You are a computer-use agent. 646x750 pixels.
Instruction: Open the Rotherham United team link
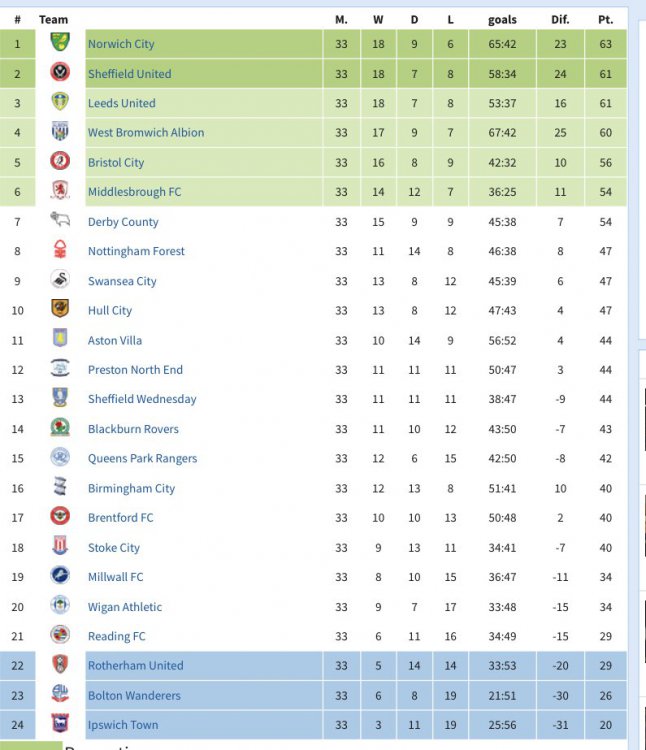pyautogui.click(x=135, y=665)
